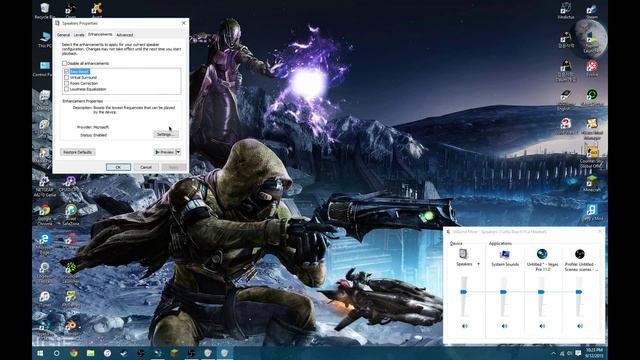
Task: Mute the Speakers device in Volume Mixer
Action: (x=464, y=326)
